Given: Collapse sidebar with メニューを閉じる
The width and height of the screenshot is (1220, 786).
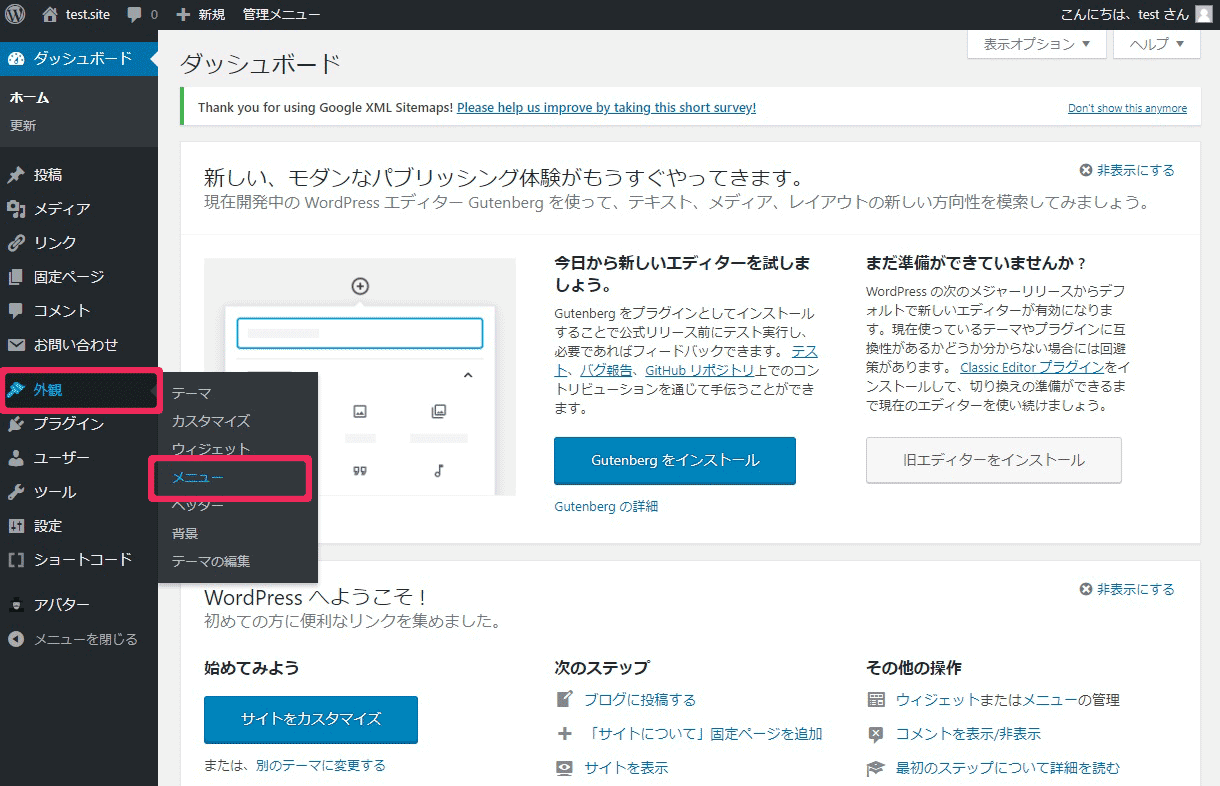Looking at the screenshot, I should click(85, 639).
